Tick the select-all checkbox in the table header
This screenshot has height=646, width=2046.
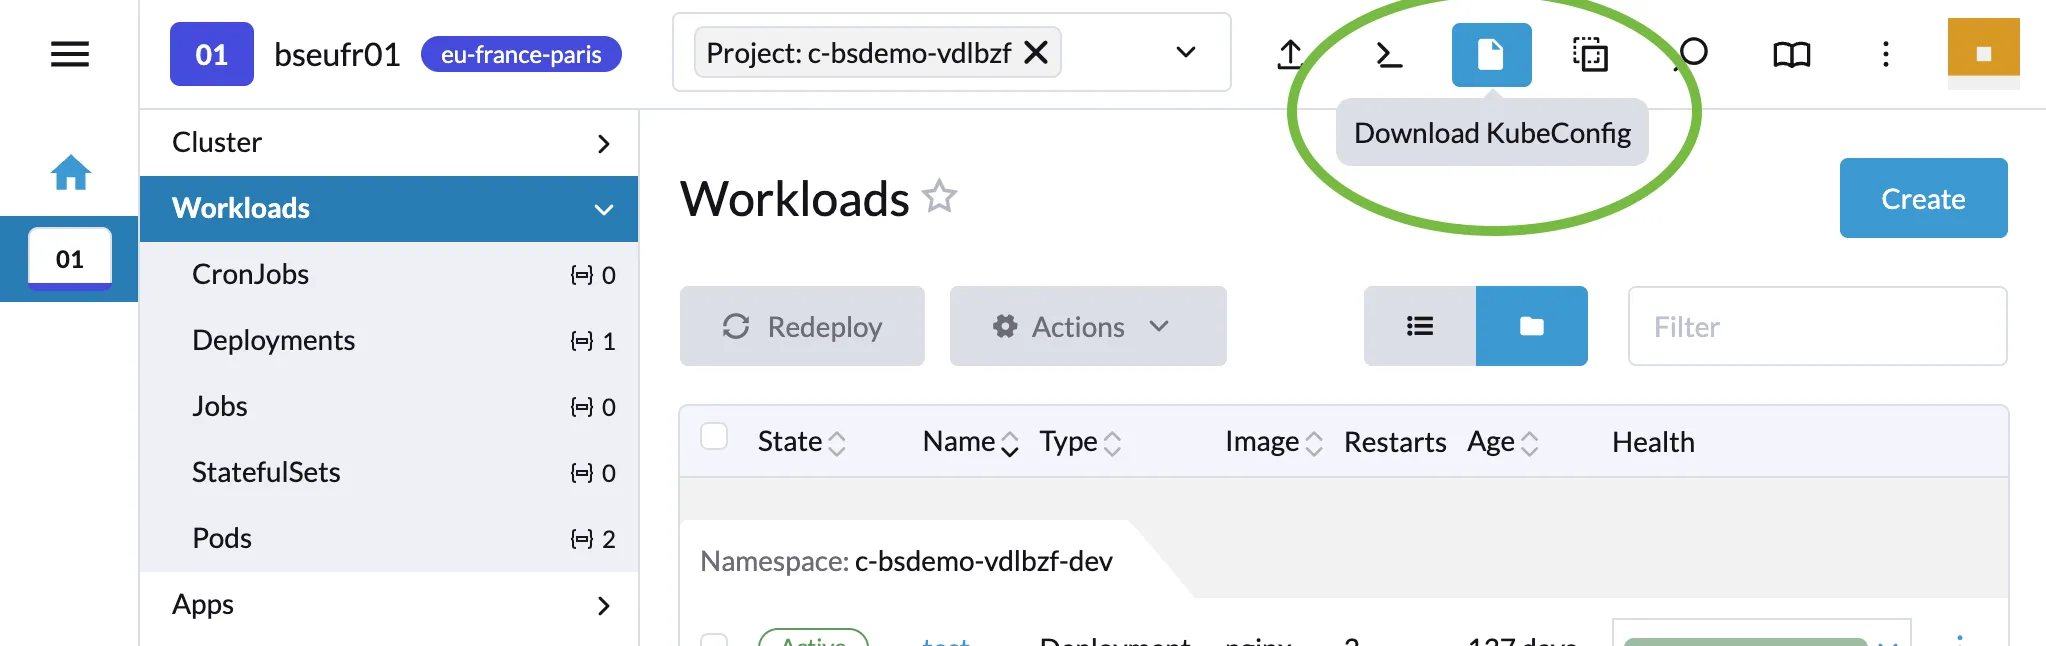point(714,437)
